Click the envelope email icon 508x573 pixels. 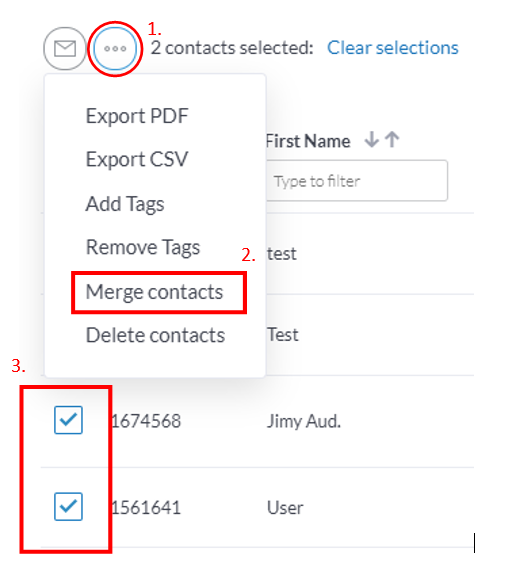point(65,49)
